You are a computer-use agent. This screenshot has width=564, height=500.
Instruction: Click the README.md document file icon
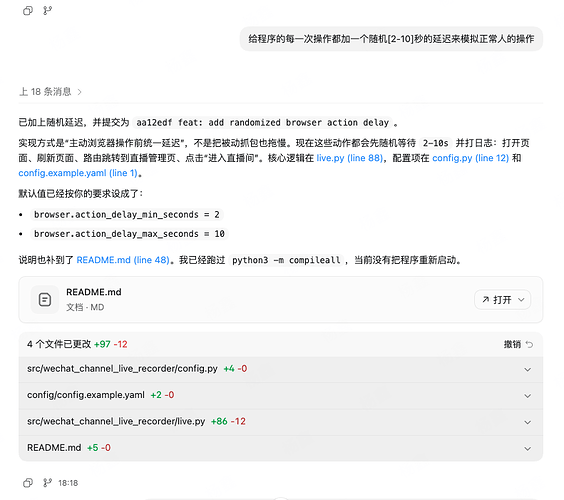(45, 300)
